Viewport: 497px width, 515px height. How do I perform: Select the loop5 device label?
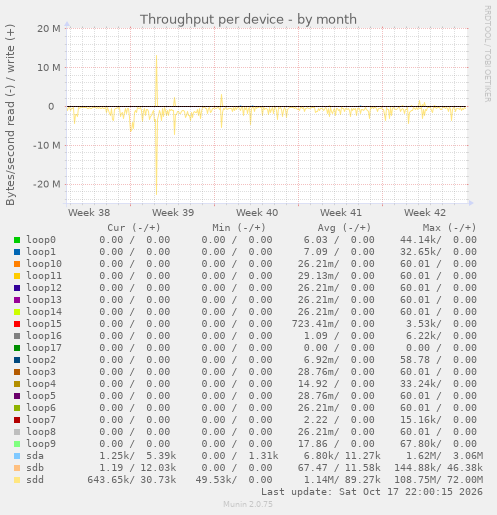pyautogui.click(x=41, y=396)
